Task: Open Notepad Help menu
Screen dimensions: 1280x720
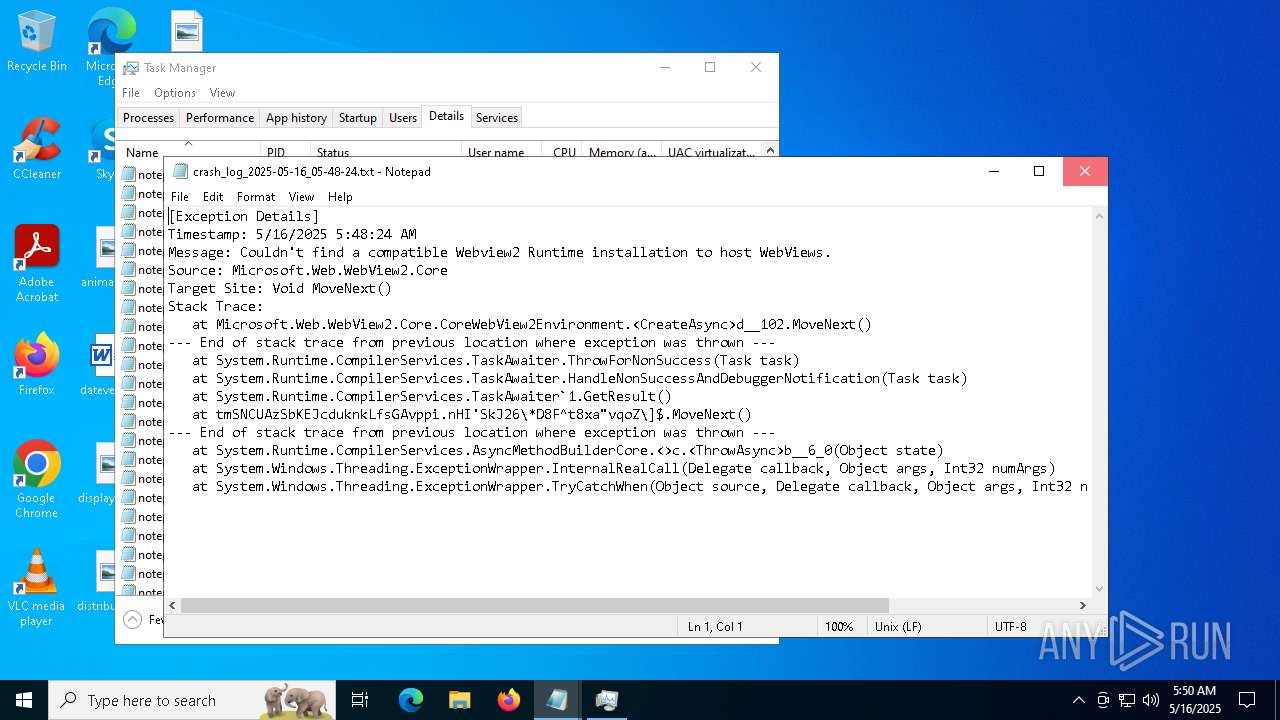Action: click(340, 197)
